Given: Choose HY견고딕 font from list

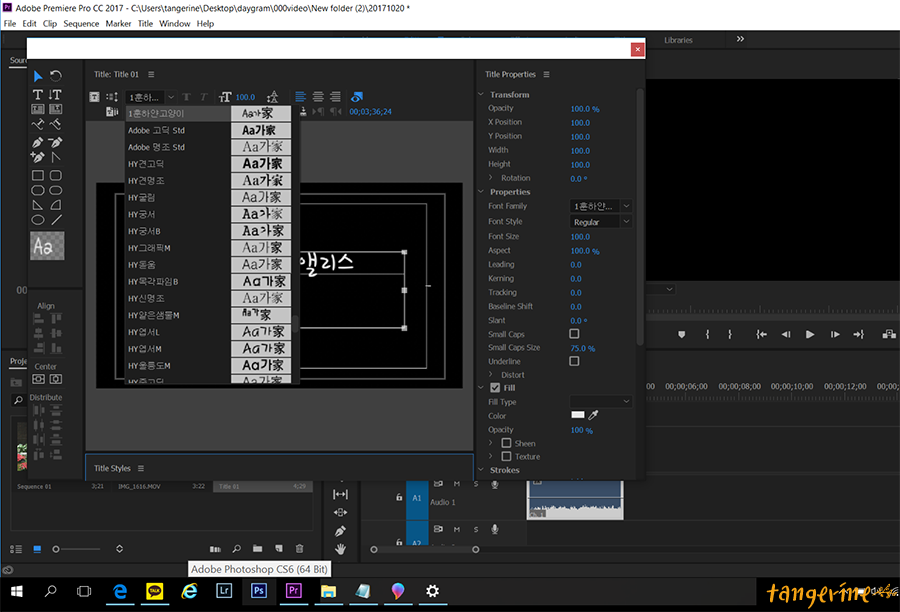Looking at the screenshot, I should [x=208, y=164].
